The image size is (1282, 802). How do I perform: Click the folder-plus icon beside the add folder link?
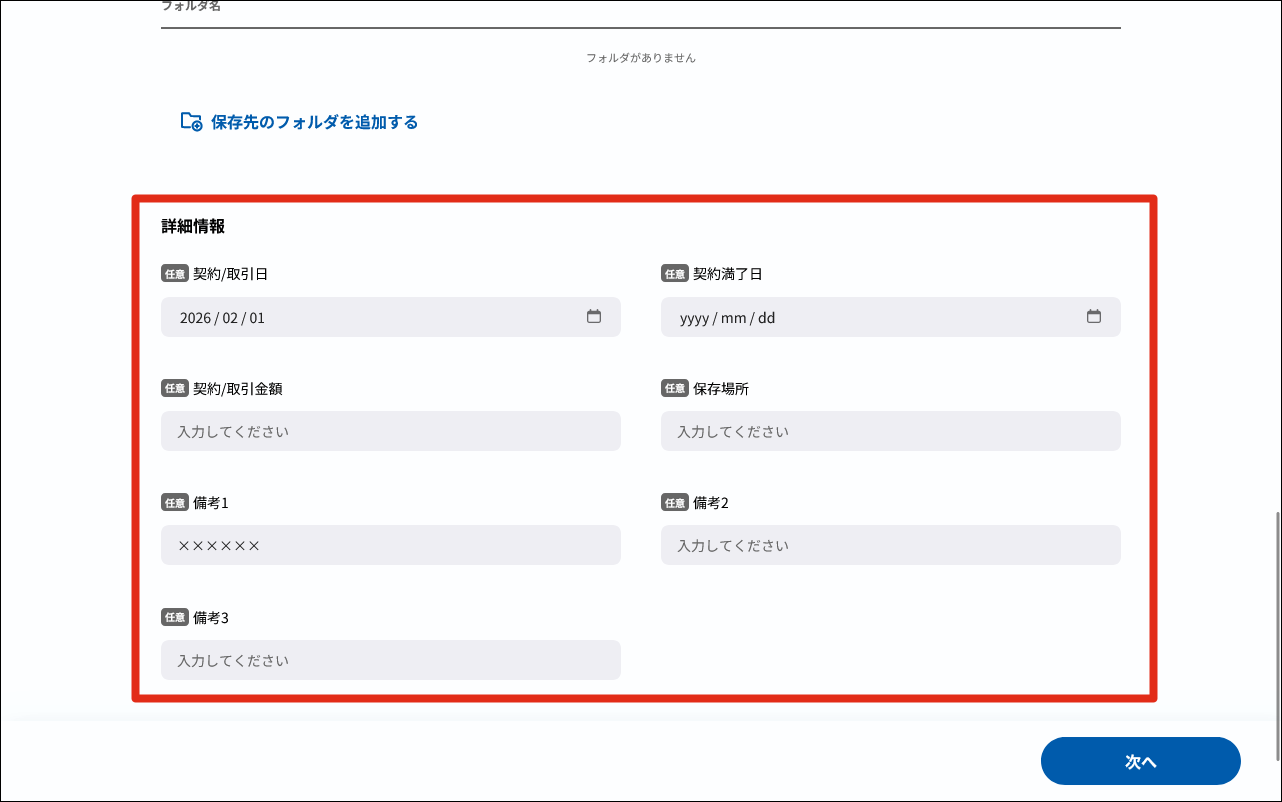point(191,122)
